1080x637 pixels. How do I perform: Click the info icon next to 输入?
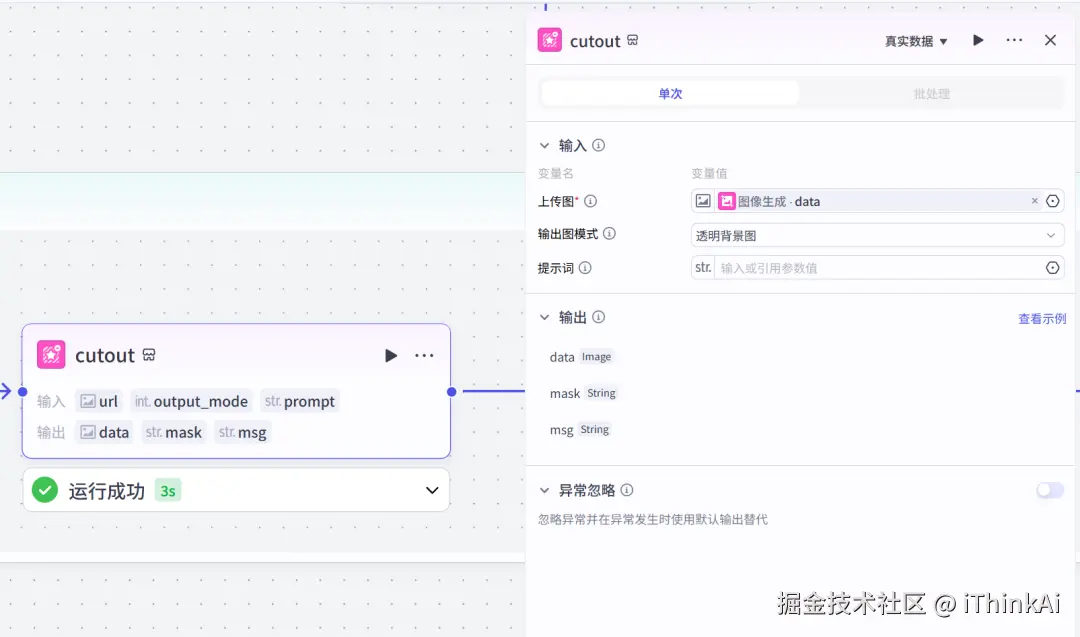tap(599, 145)
